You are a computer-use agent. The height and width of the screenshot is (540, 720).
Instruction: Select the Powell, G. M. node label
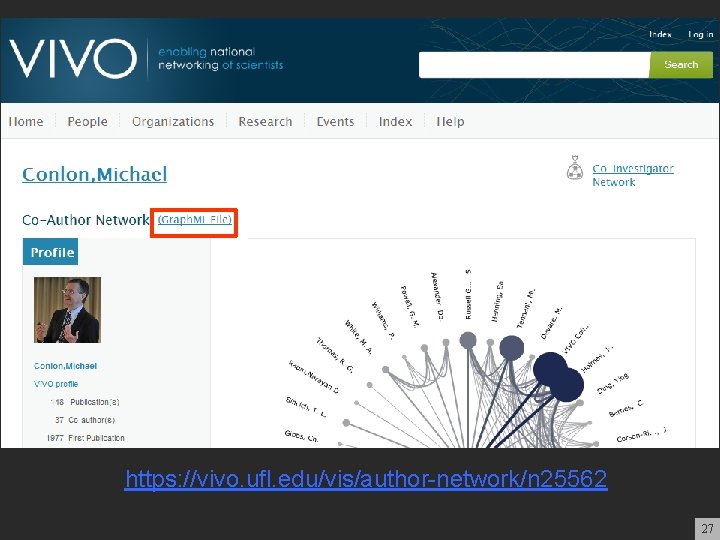click(x=410, y=306)
